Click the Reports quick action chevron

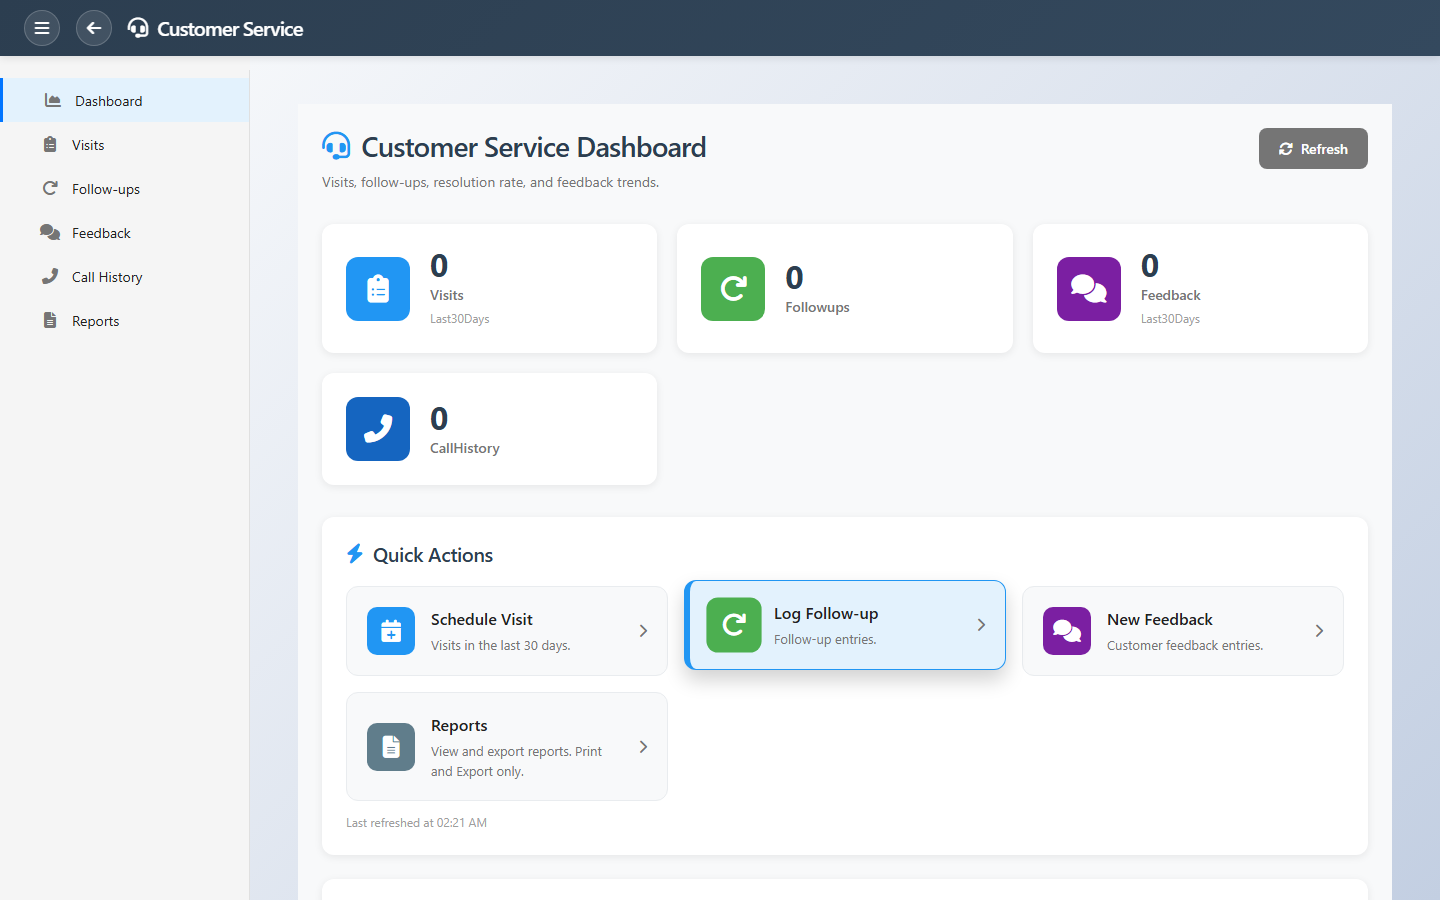tap(643, 747)
